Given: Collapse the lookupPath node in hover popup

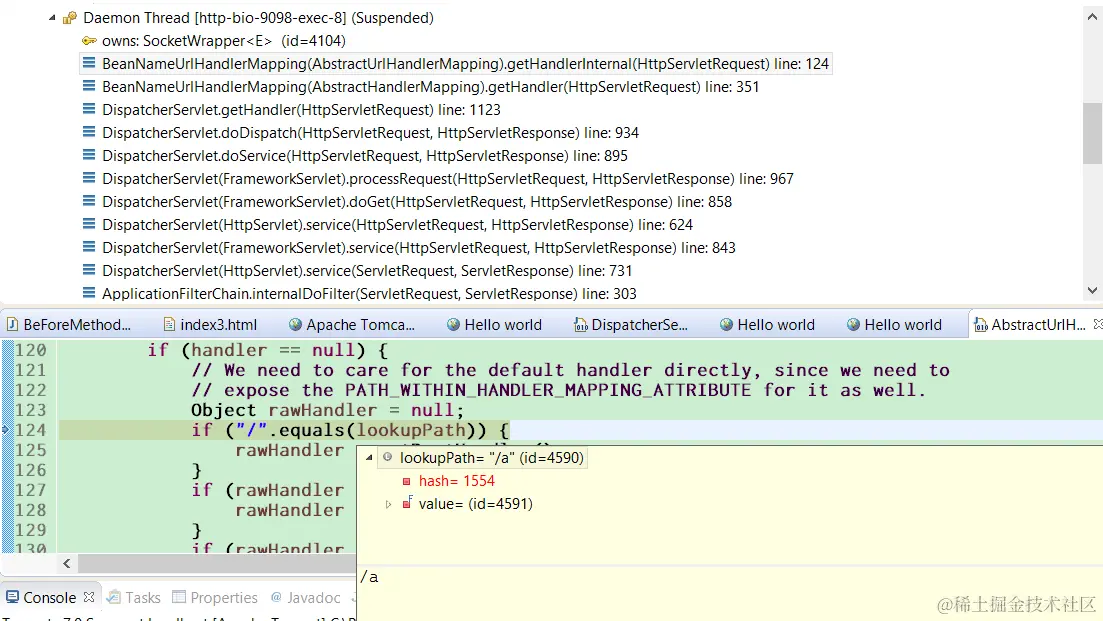Looking at the screenshot, I should tap(369, 458).
